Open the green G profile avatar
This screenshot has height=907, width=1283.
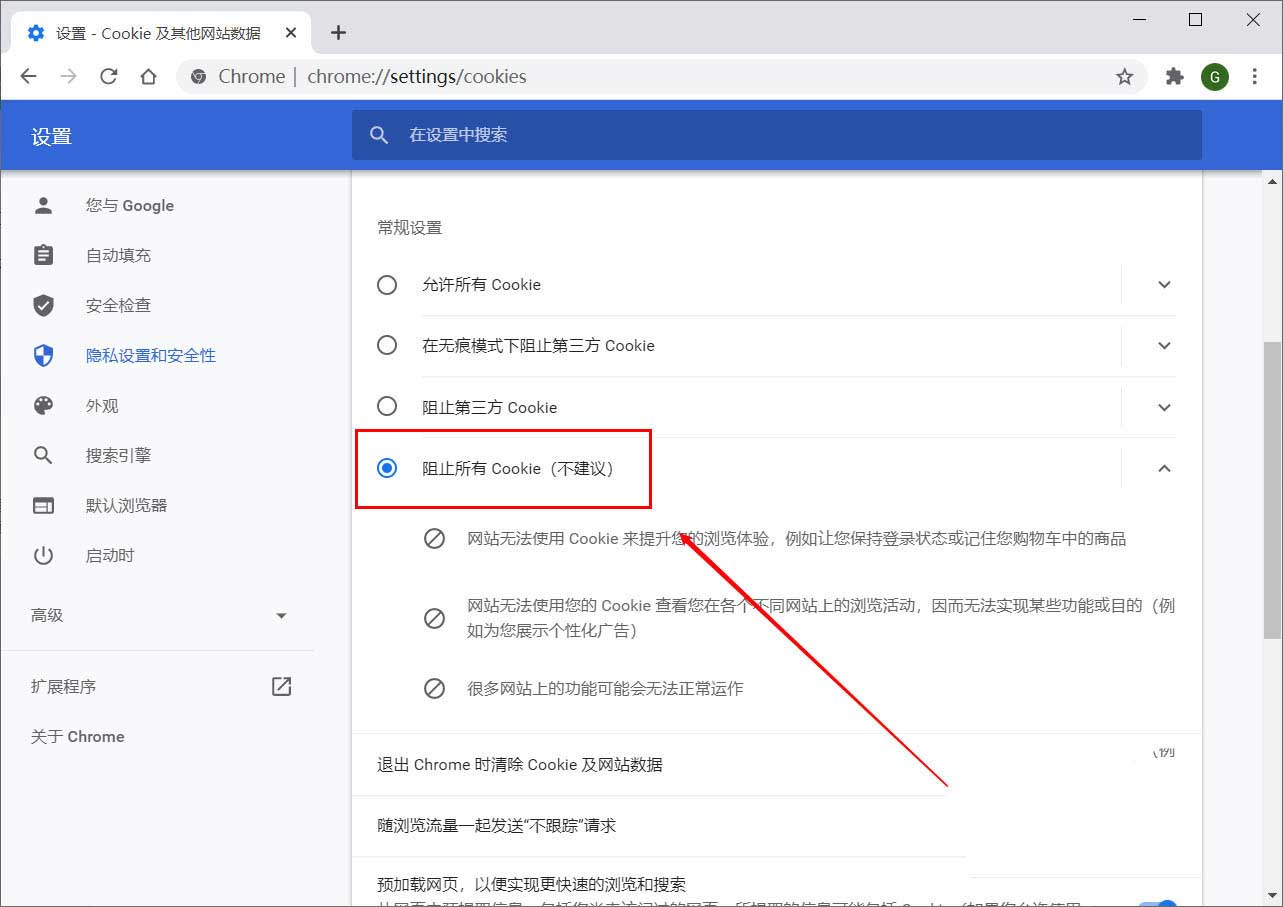(1215, 77)
